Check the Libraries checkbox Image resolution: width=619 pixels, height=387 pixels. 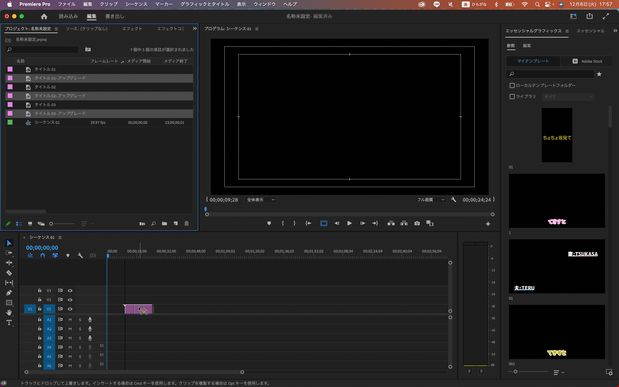[512, 96]
